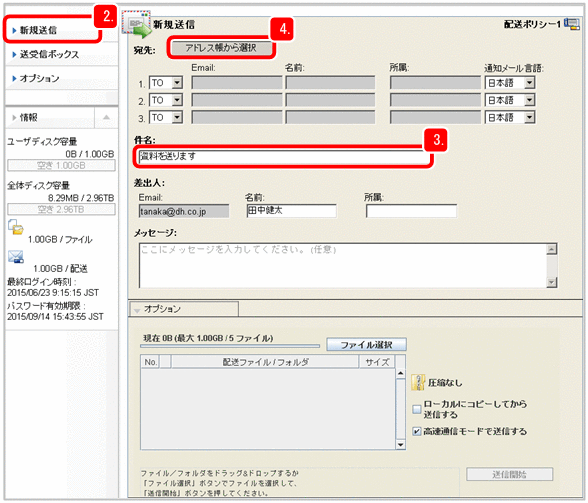Click sender Email tanaka@dh.co.jp field
This screenshot has width=588, height=503.
(184, 211)
